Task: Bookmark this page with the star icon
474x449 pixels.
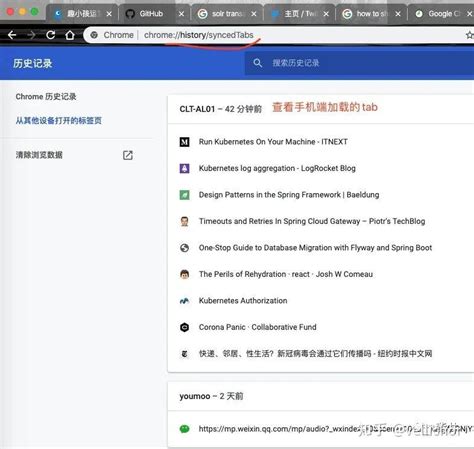Action: click(469, 35)
